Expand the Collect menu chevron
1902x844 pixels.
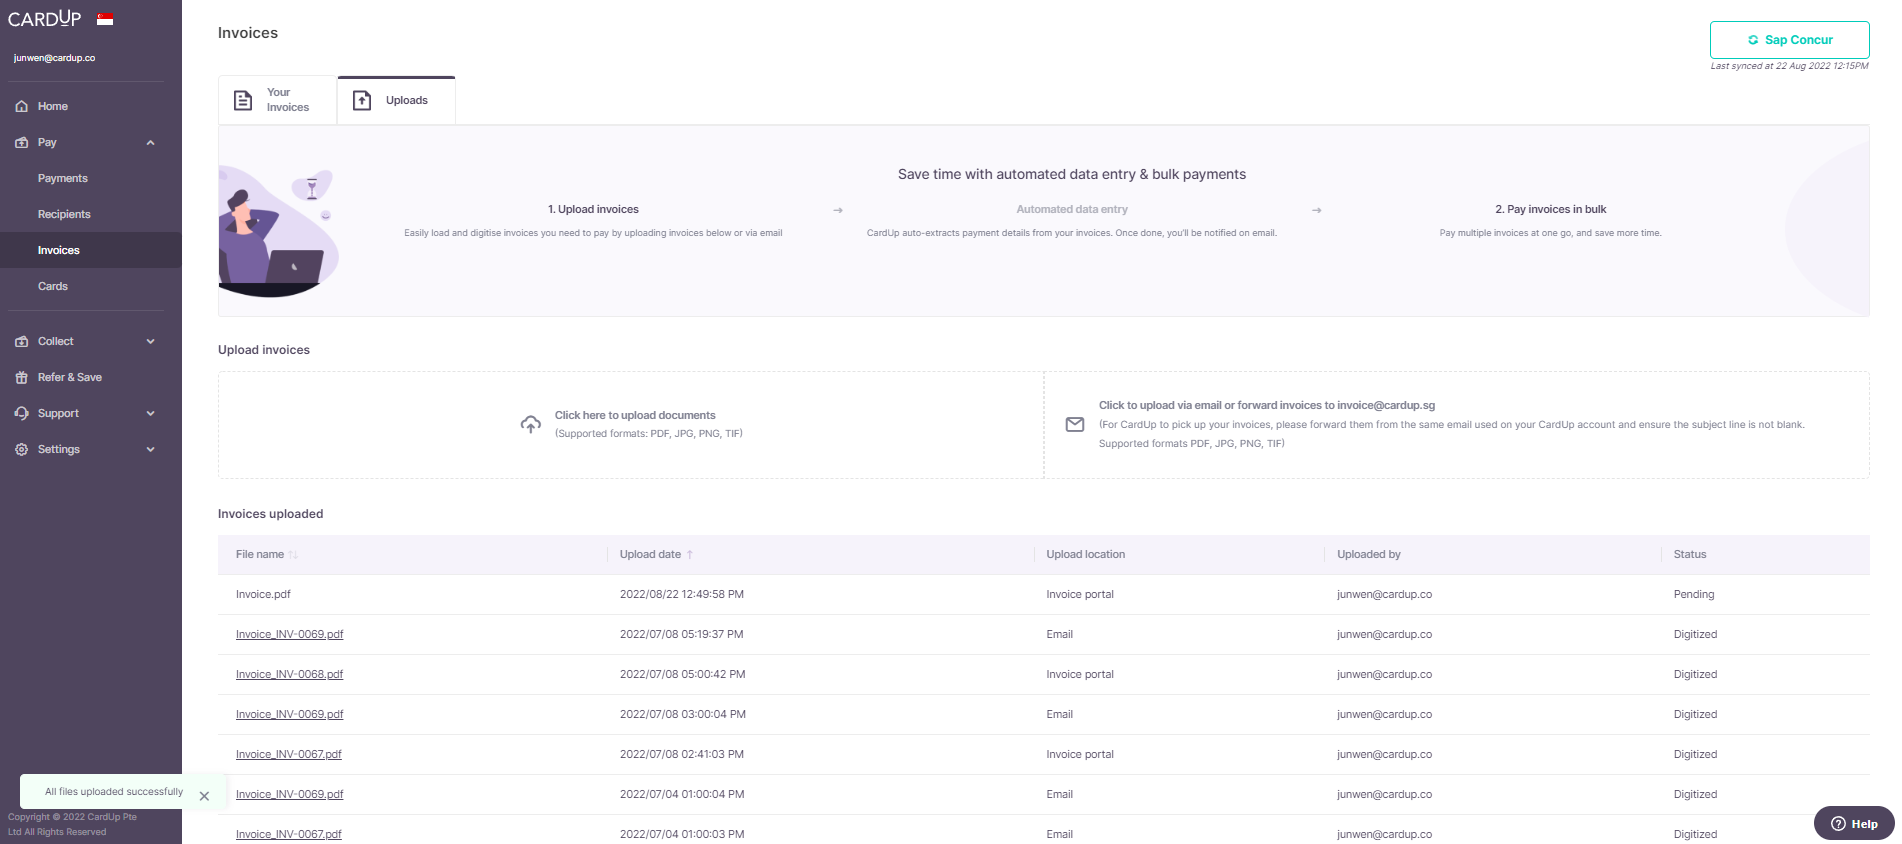pyautogui.click(x=150, y=341)
